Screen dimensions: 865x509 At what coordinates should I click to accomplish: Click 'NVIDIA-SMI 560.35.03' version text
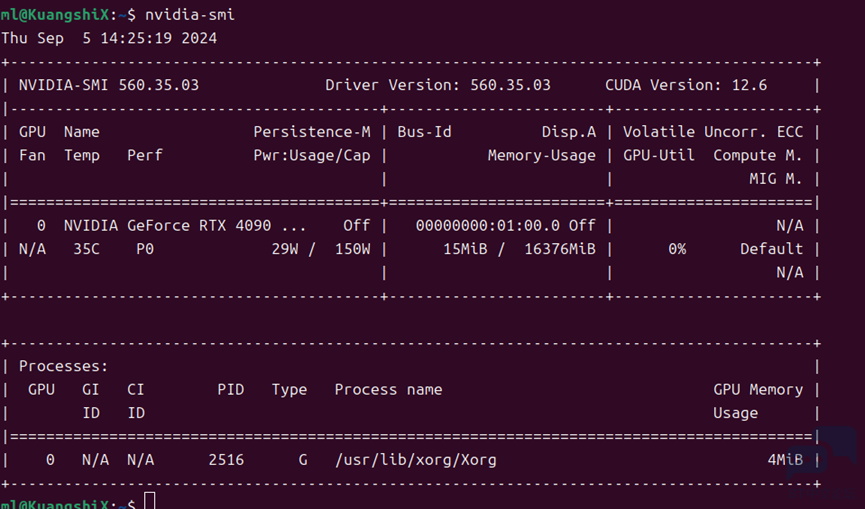pos(109,85)
